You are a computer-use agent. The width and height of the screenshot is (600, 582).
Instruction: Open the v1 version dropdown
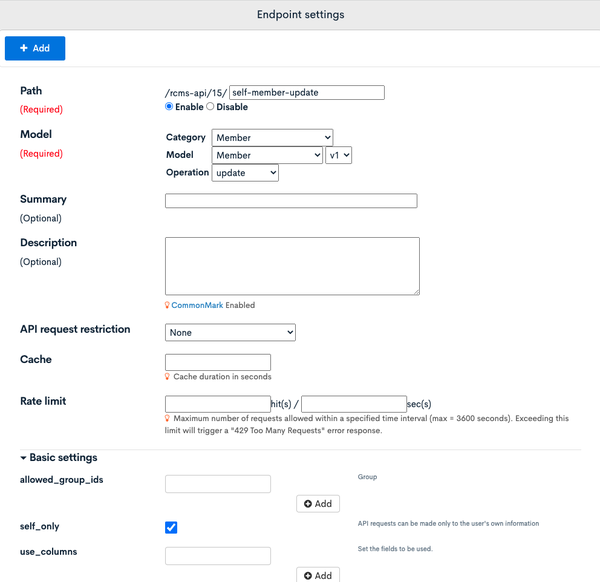[338, 155]
